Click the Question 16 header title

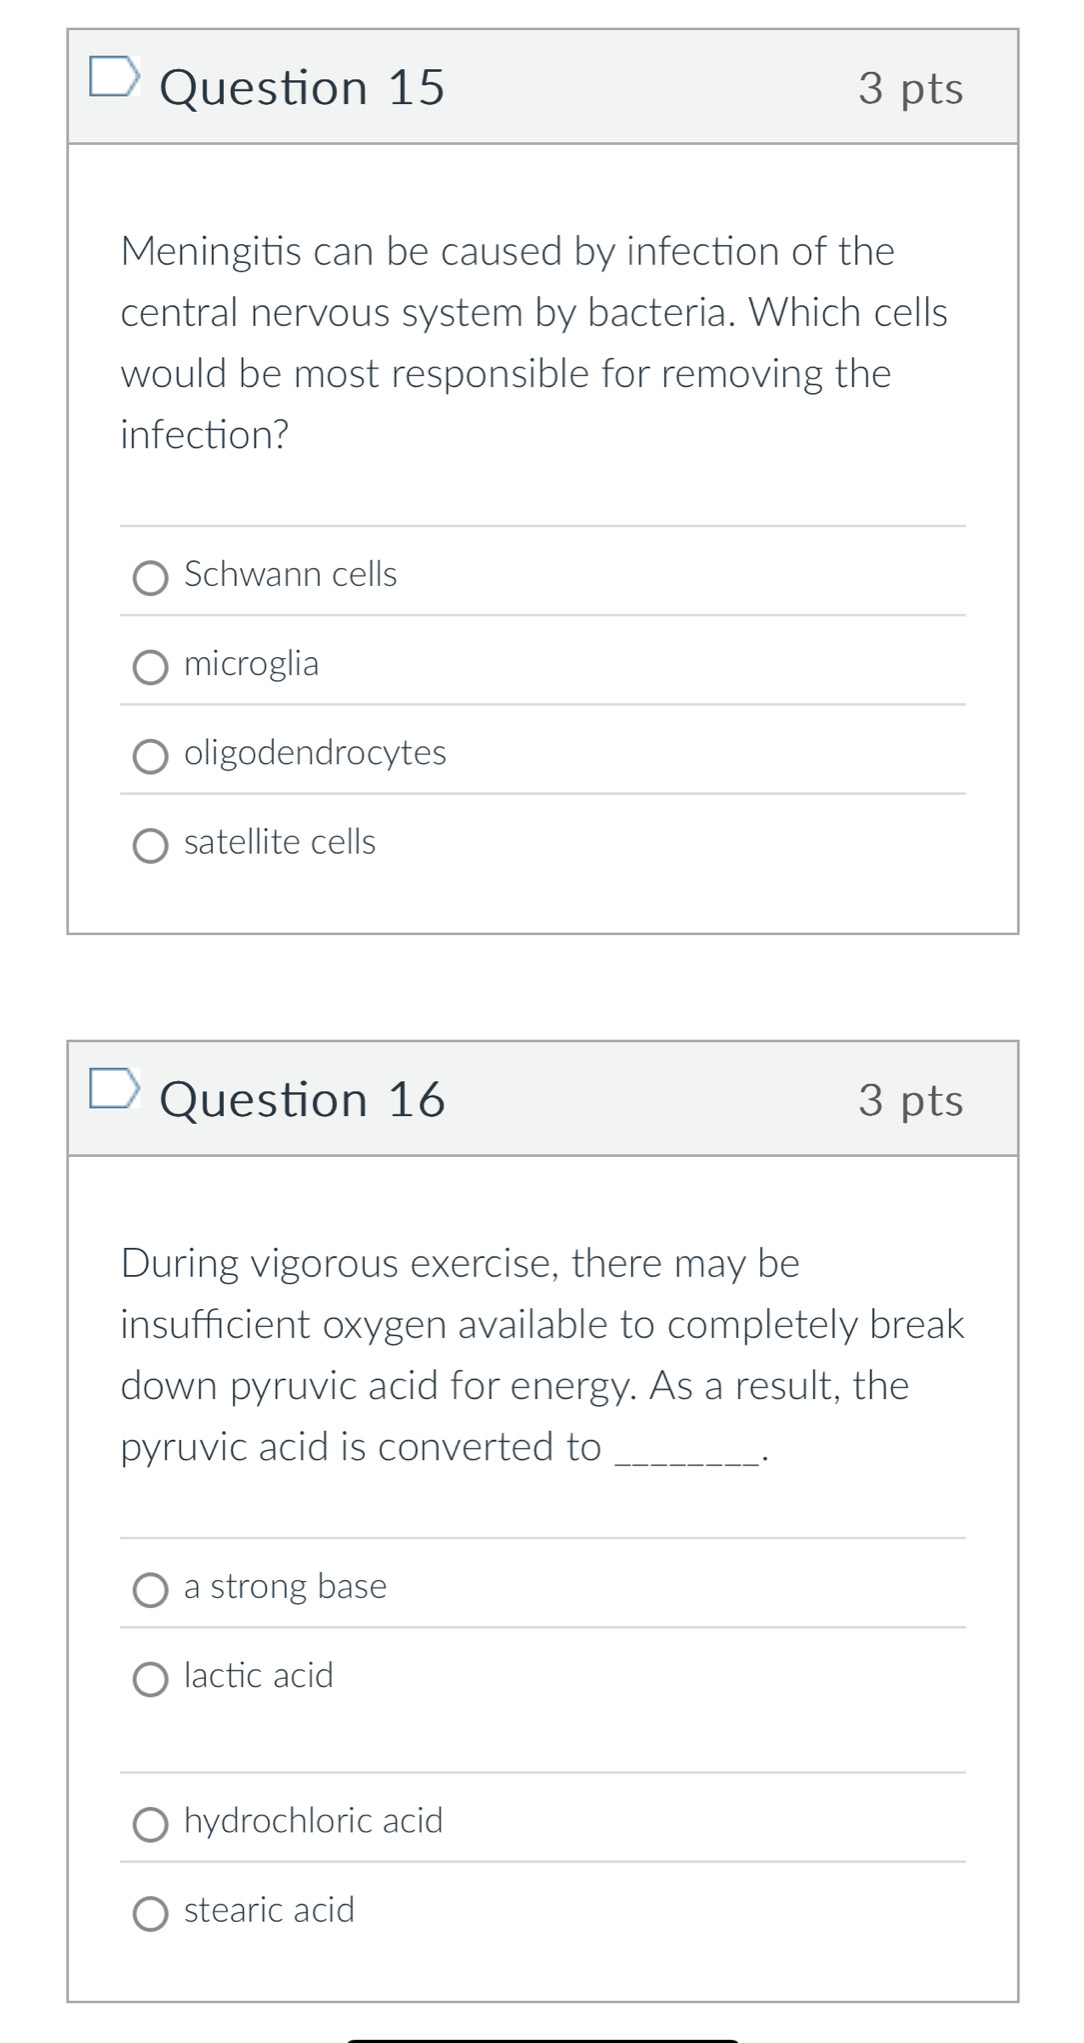[x=302, y=1100]
